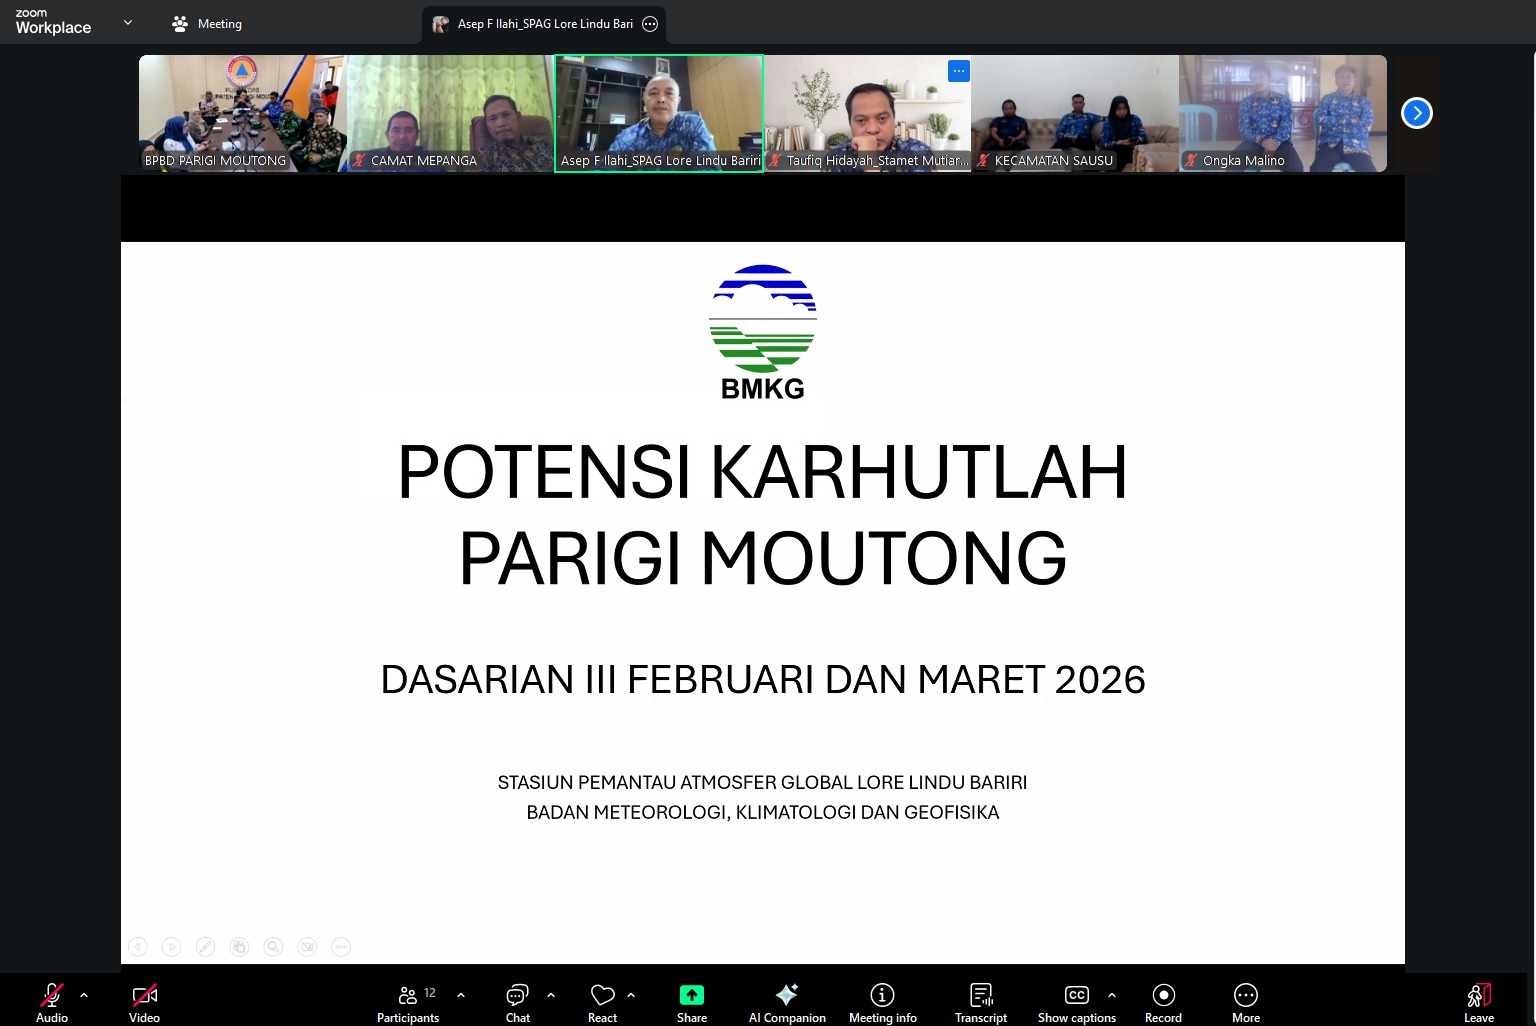Open the Zoom Workplace dropdown chevron
This screenshot has height=1026, width=1536.
pos(128,22)
